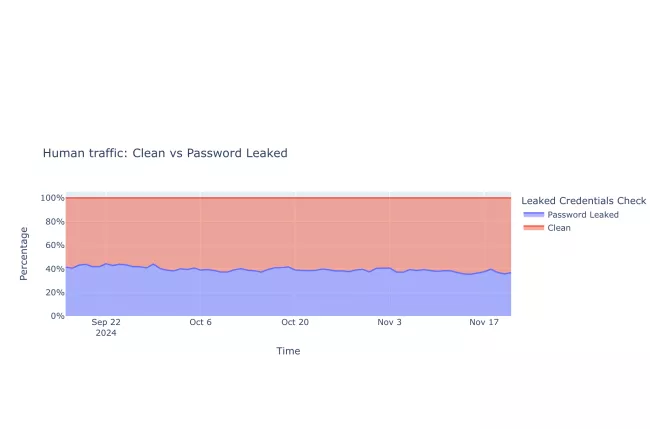Click the 0% y-axis tick label
Screen dimensions: 650x429
pyautogui.click(x=57, y=316)
